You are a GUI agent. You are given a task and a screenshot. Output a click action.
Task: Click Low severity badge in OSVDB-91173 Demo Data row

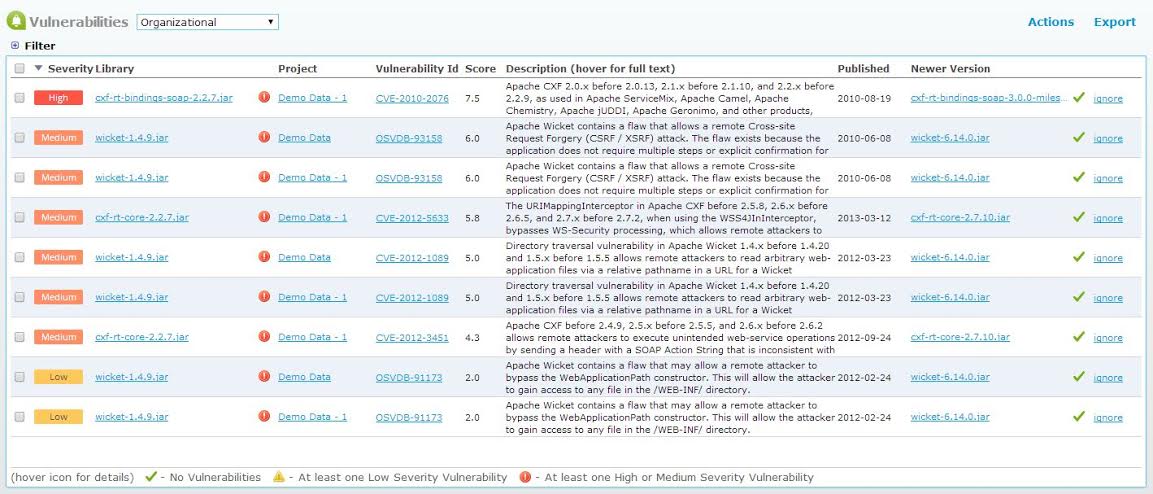point(58,377)
